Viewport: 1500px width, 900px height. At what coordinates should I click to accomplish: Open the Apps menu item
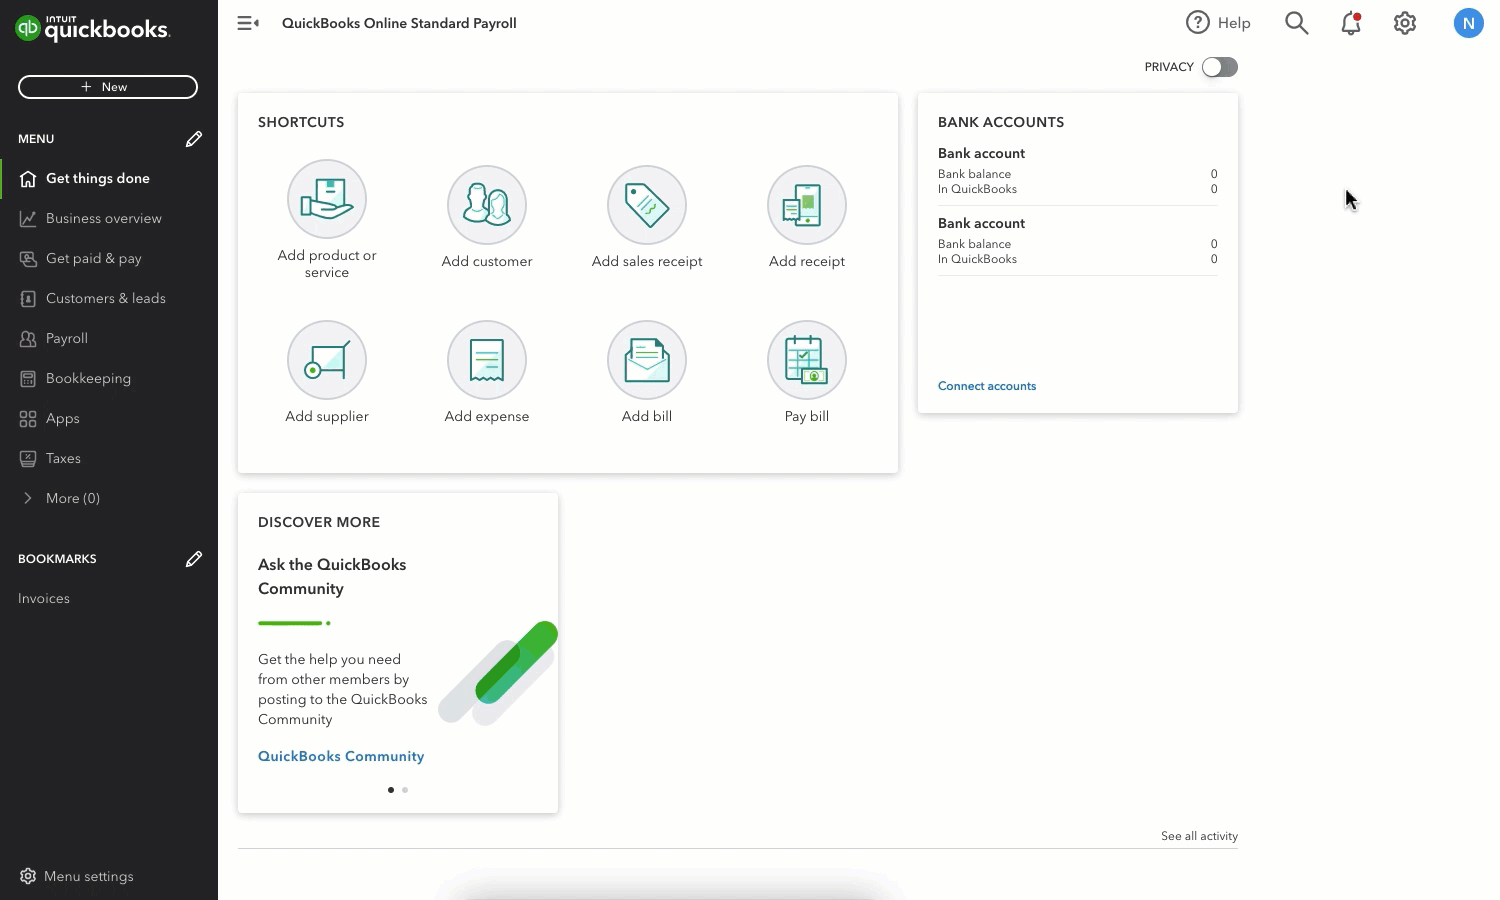[109, 418]
